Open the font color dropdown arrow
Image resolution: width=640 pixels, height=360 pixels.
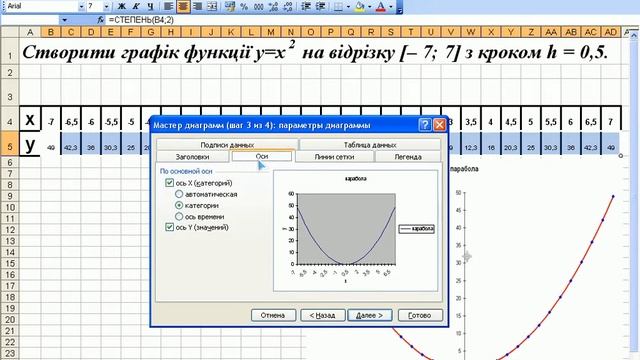pyautogui.click(x=391, y=7)
